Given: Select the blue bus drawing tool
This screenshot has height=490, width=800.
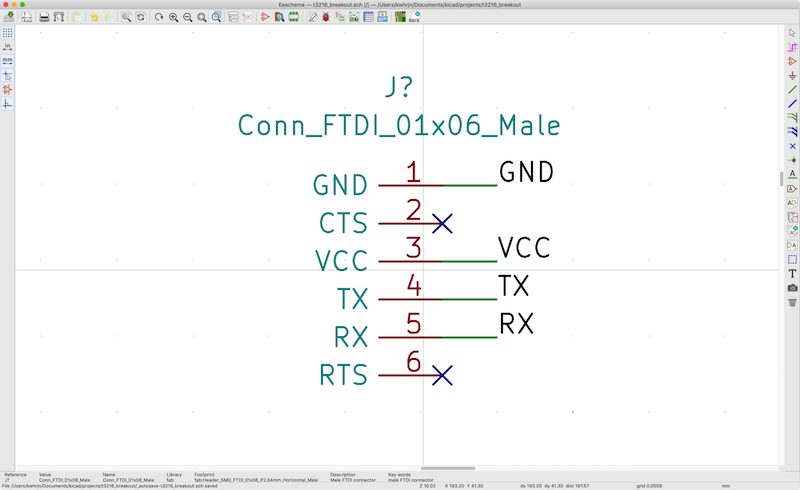Looking at the screenshot, I should coord(792,104).
